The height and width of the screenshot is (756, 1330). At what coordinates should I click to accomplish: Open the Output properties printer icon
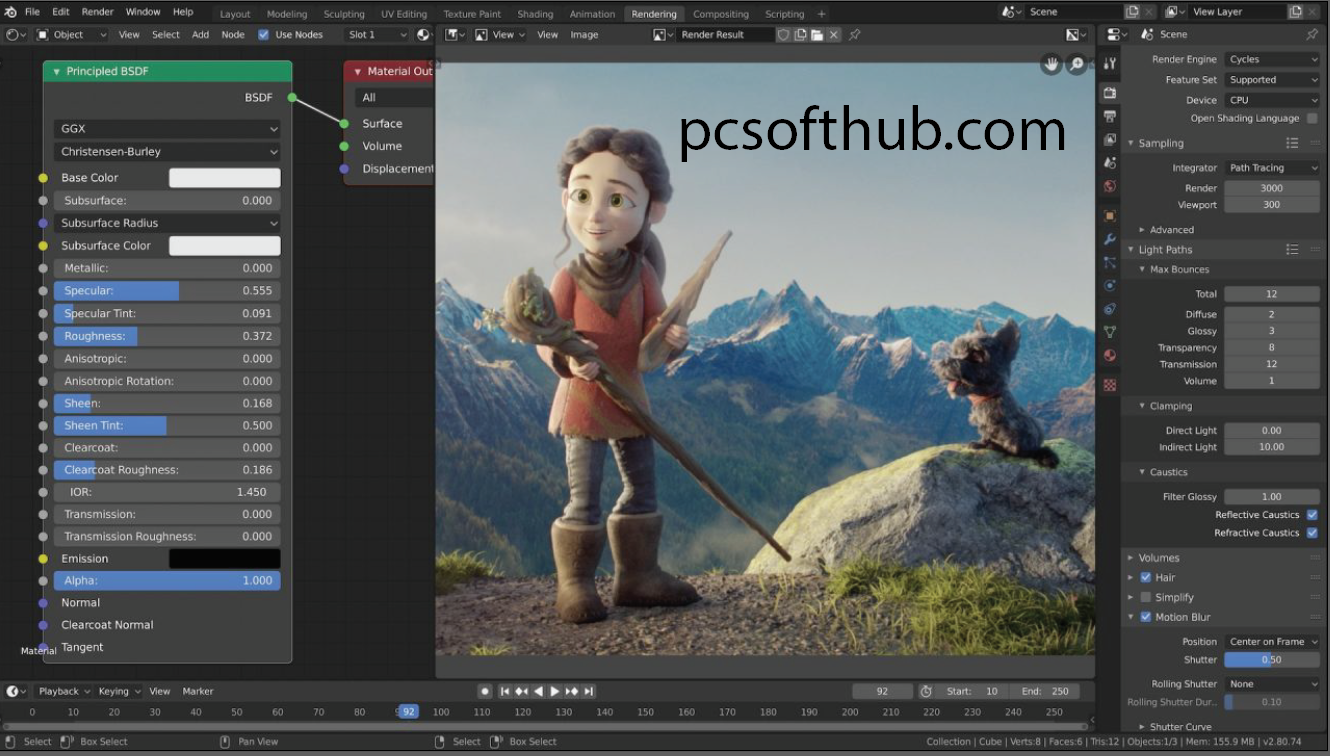pos(1109,117)
